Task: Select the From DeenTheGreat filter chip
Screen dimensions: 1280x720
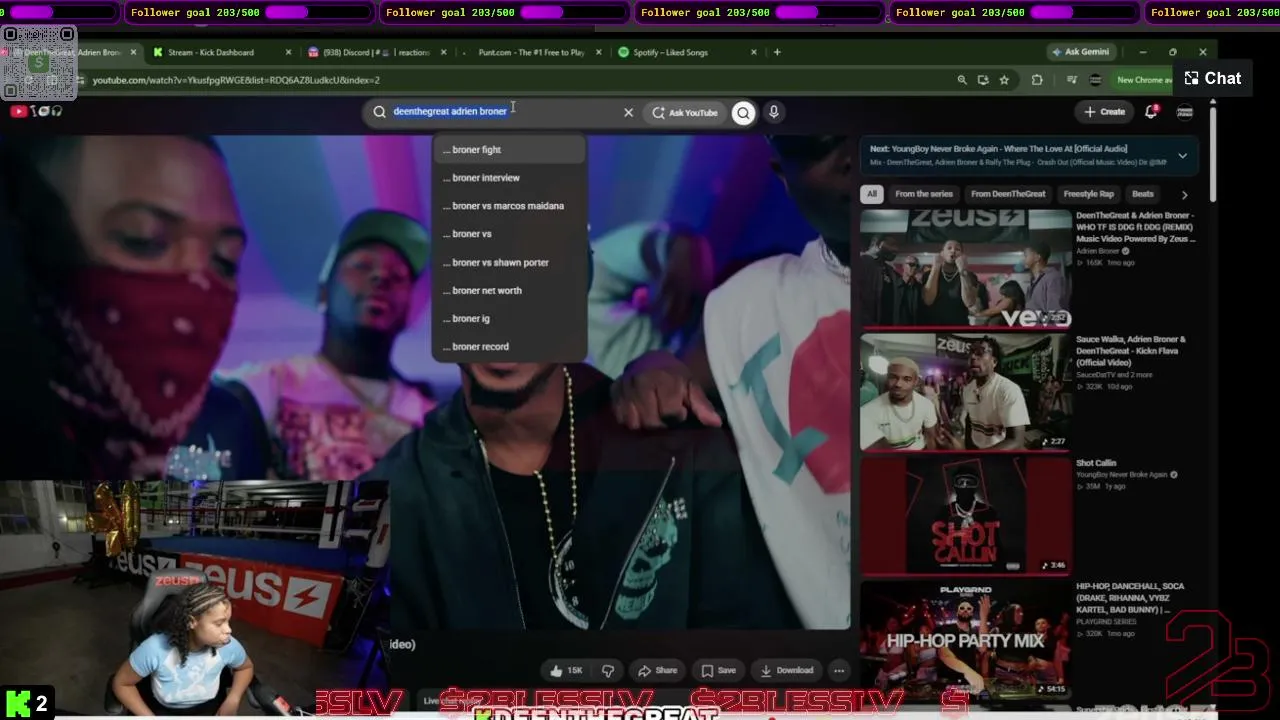Action: (1008, 194)
